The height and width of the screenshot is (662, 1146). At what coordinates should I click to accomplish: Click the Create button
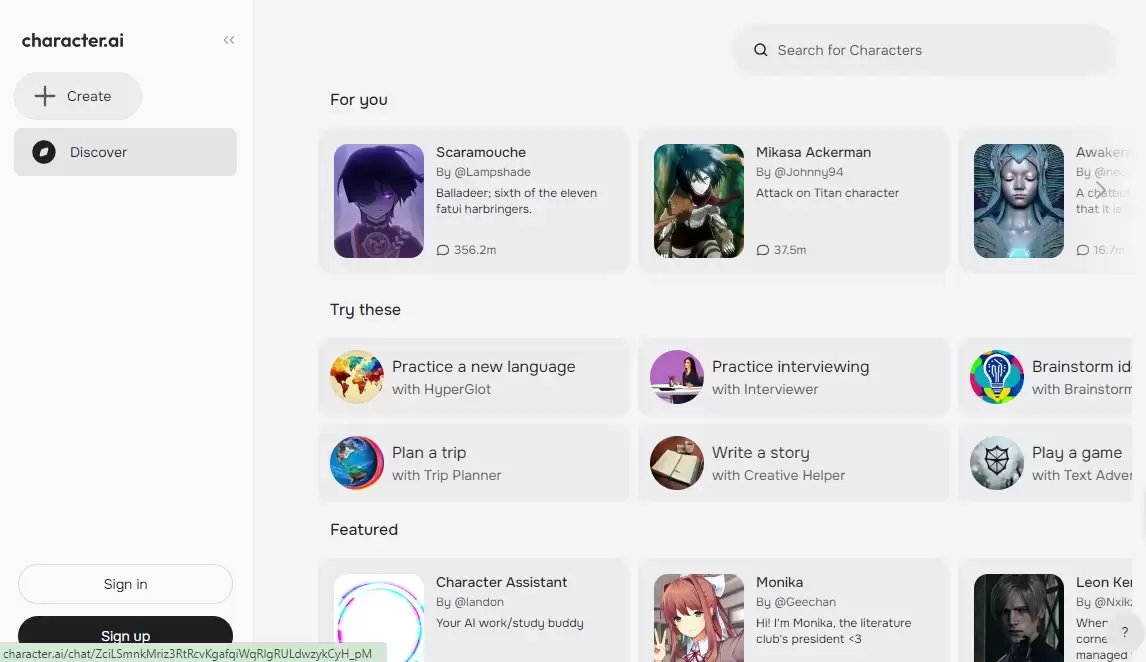point(77,96)
